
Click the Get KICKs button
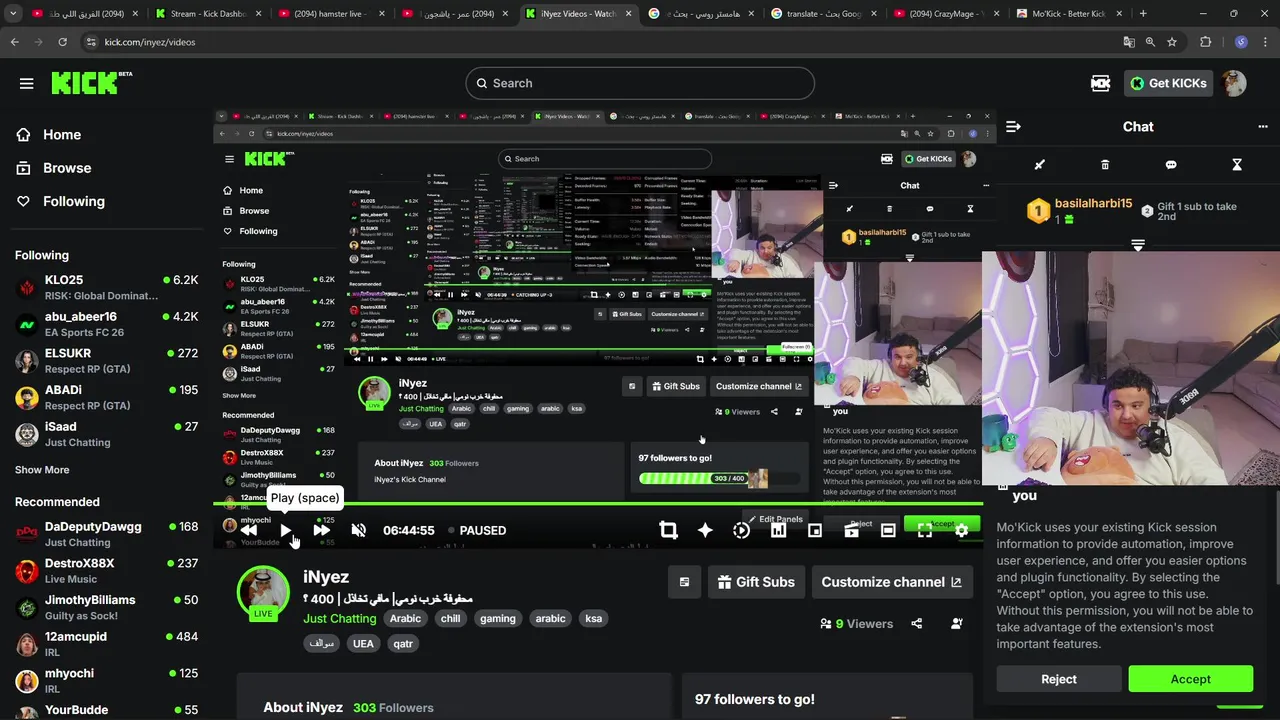(x=1168, y=83)
